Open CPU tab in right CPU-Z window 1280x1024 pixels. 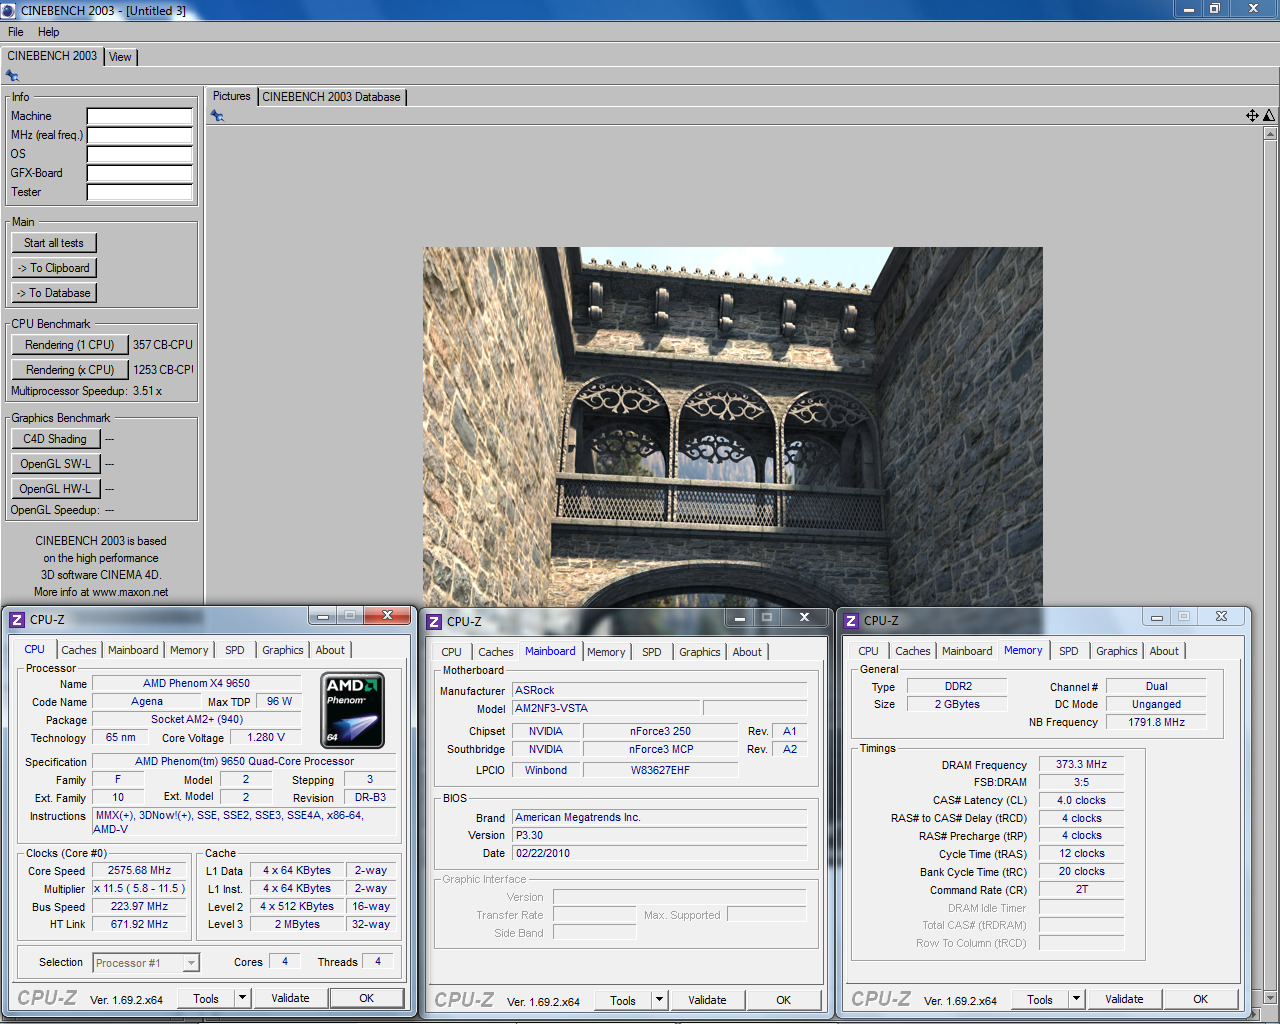coord(868,651)
